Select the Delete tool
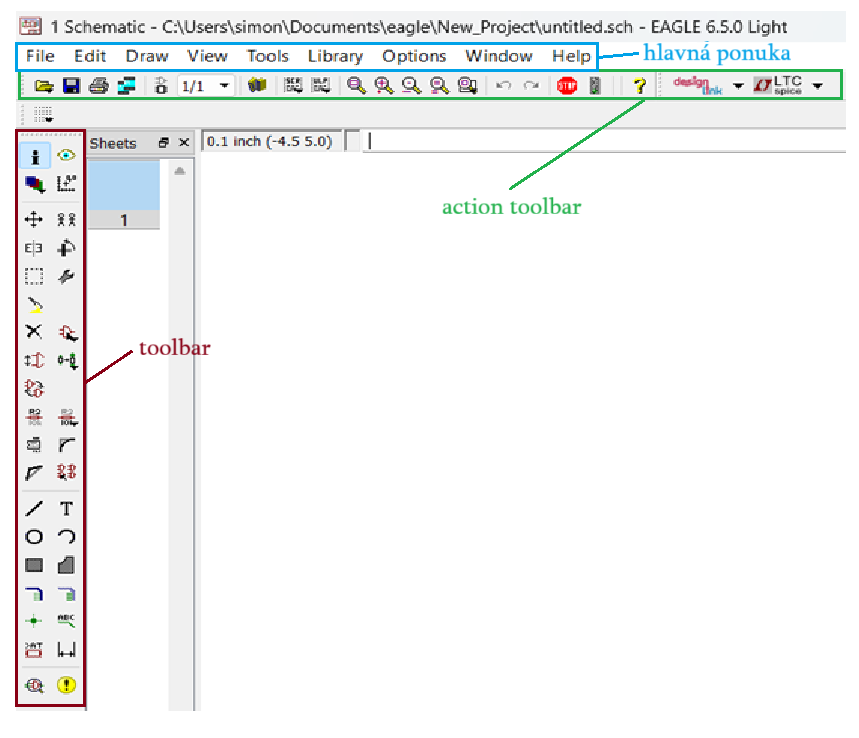The width and height of the screenshot is (859, 738). point(33,331)
